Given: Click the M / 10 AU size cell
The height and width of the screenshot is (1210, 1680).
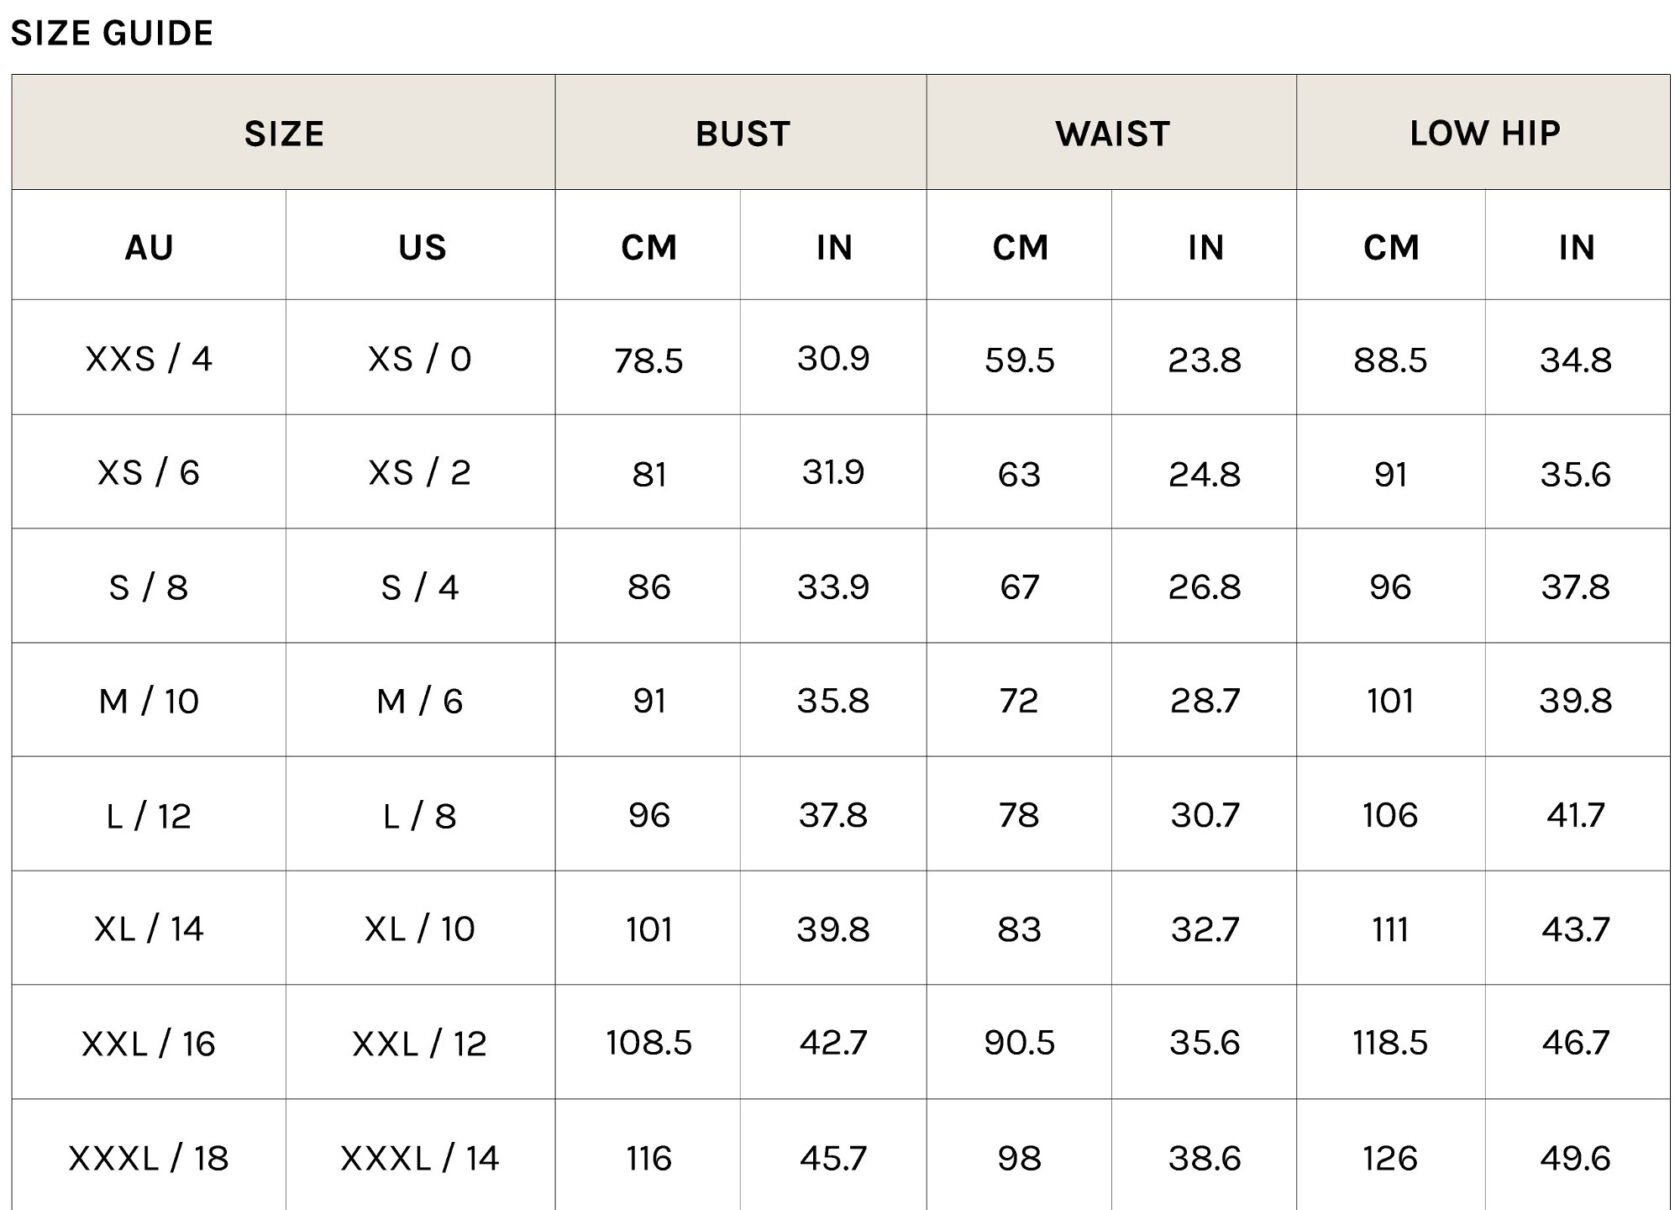Looking at the screenshot, I should click(149, 701).
